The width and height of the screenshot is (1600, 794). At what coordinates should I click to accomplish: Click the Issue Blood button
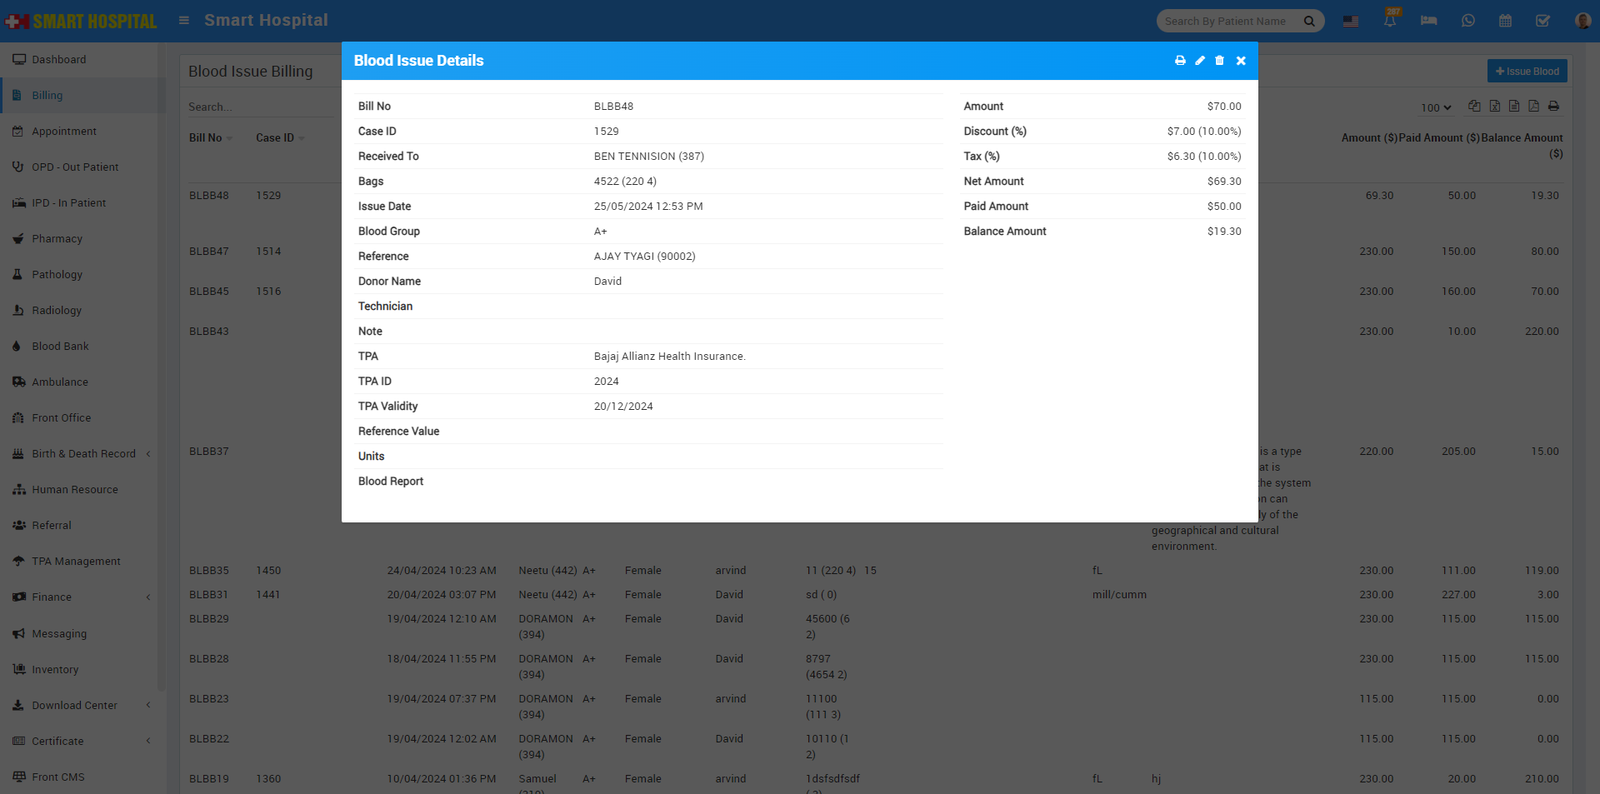[x=1527, y=71]
